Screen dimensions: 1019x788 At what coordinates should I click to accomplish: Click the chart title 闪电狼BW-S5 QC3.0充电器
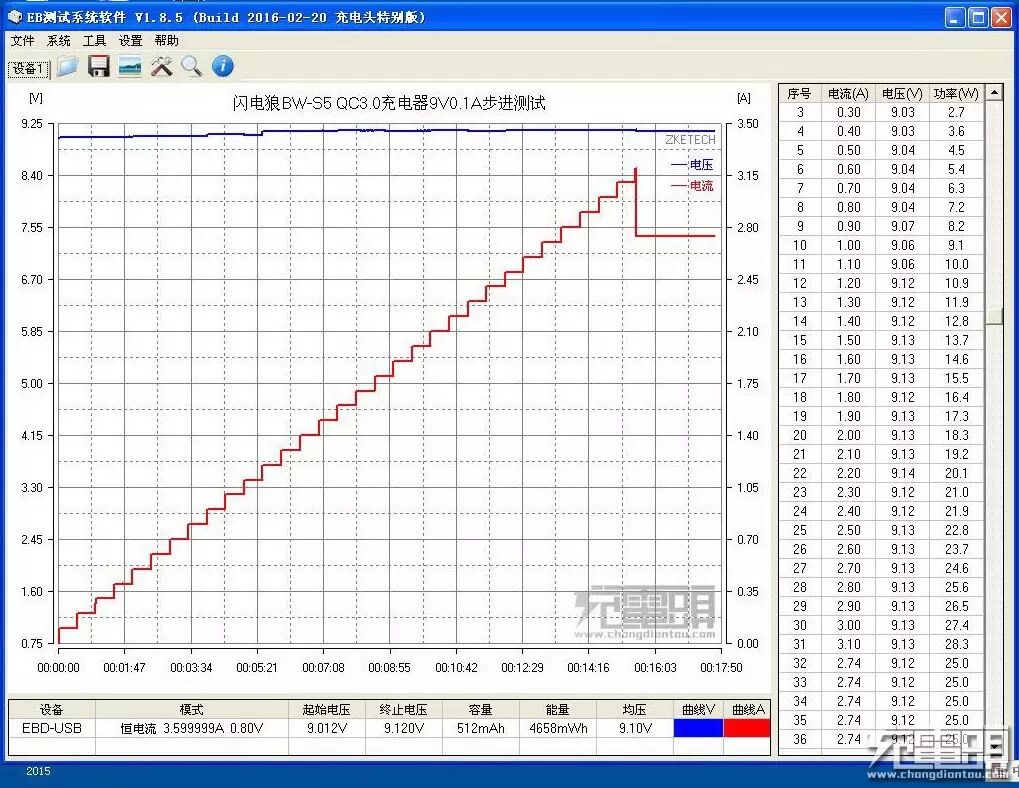[389, 103]
